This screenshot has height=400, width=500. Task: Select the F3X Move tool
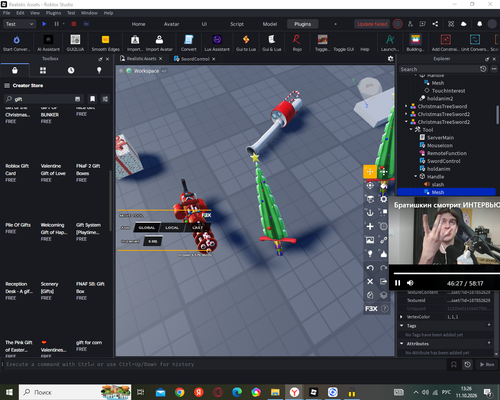pyautogui.click(x=370, y=172)
